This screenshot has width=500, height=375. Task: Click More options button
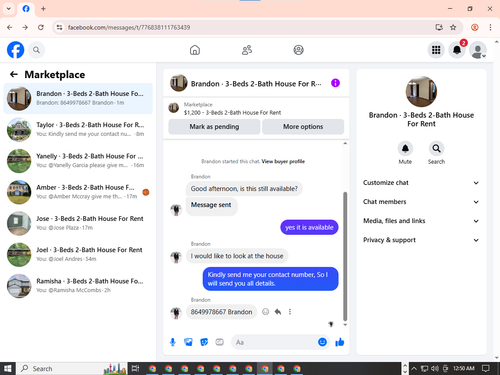(303, 127)
